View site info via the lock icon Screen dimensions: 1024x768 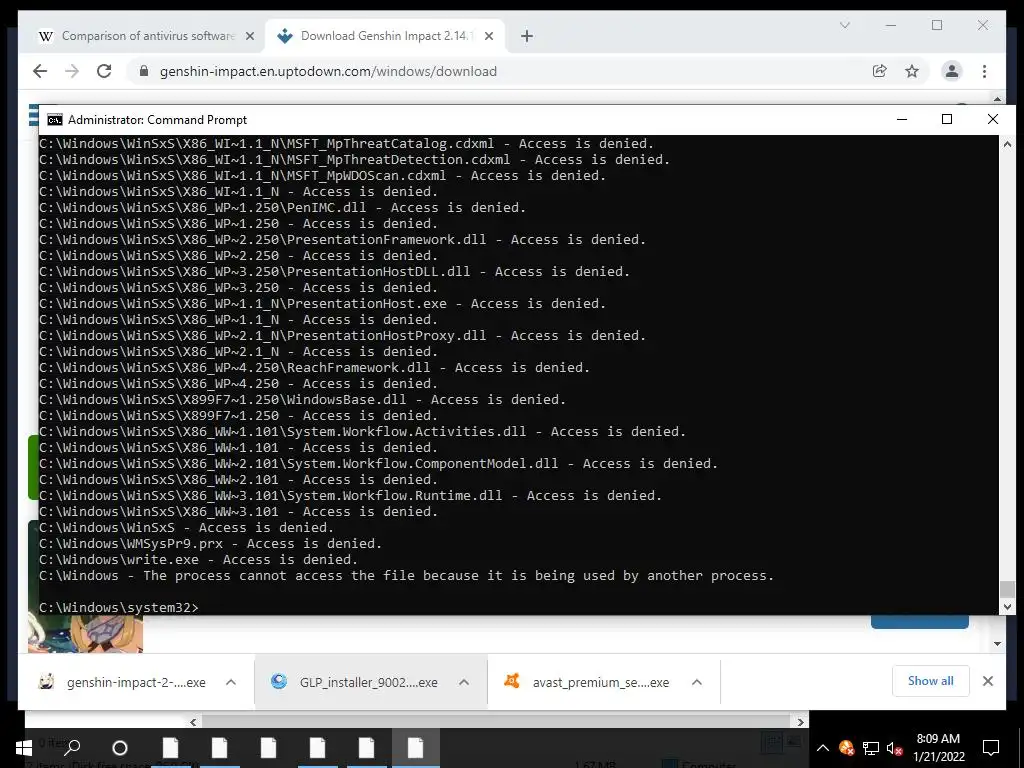144,71
